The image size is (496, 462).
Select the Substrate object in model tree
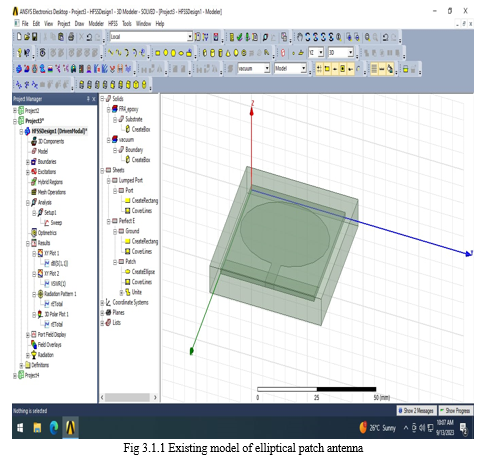click(133, 119)
